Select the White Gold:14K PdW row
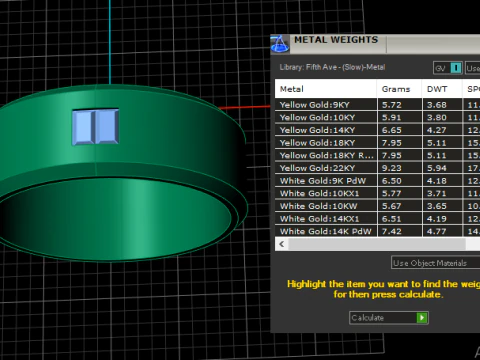Screen dimensions: 480x360 coord(377,231)
